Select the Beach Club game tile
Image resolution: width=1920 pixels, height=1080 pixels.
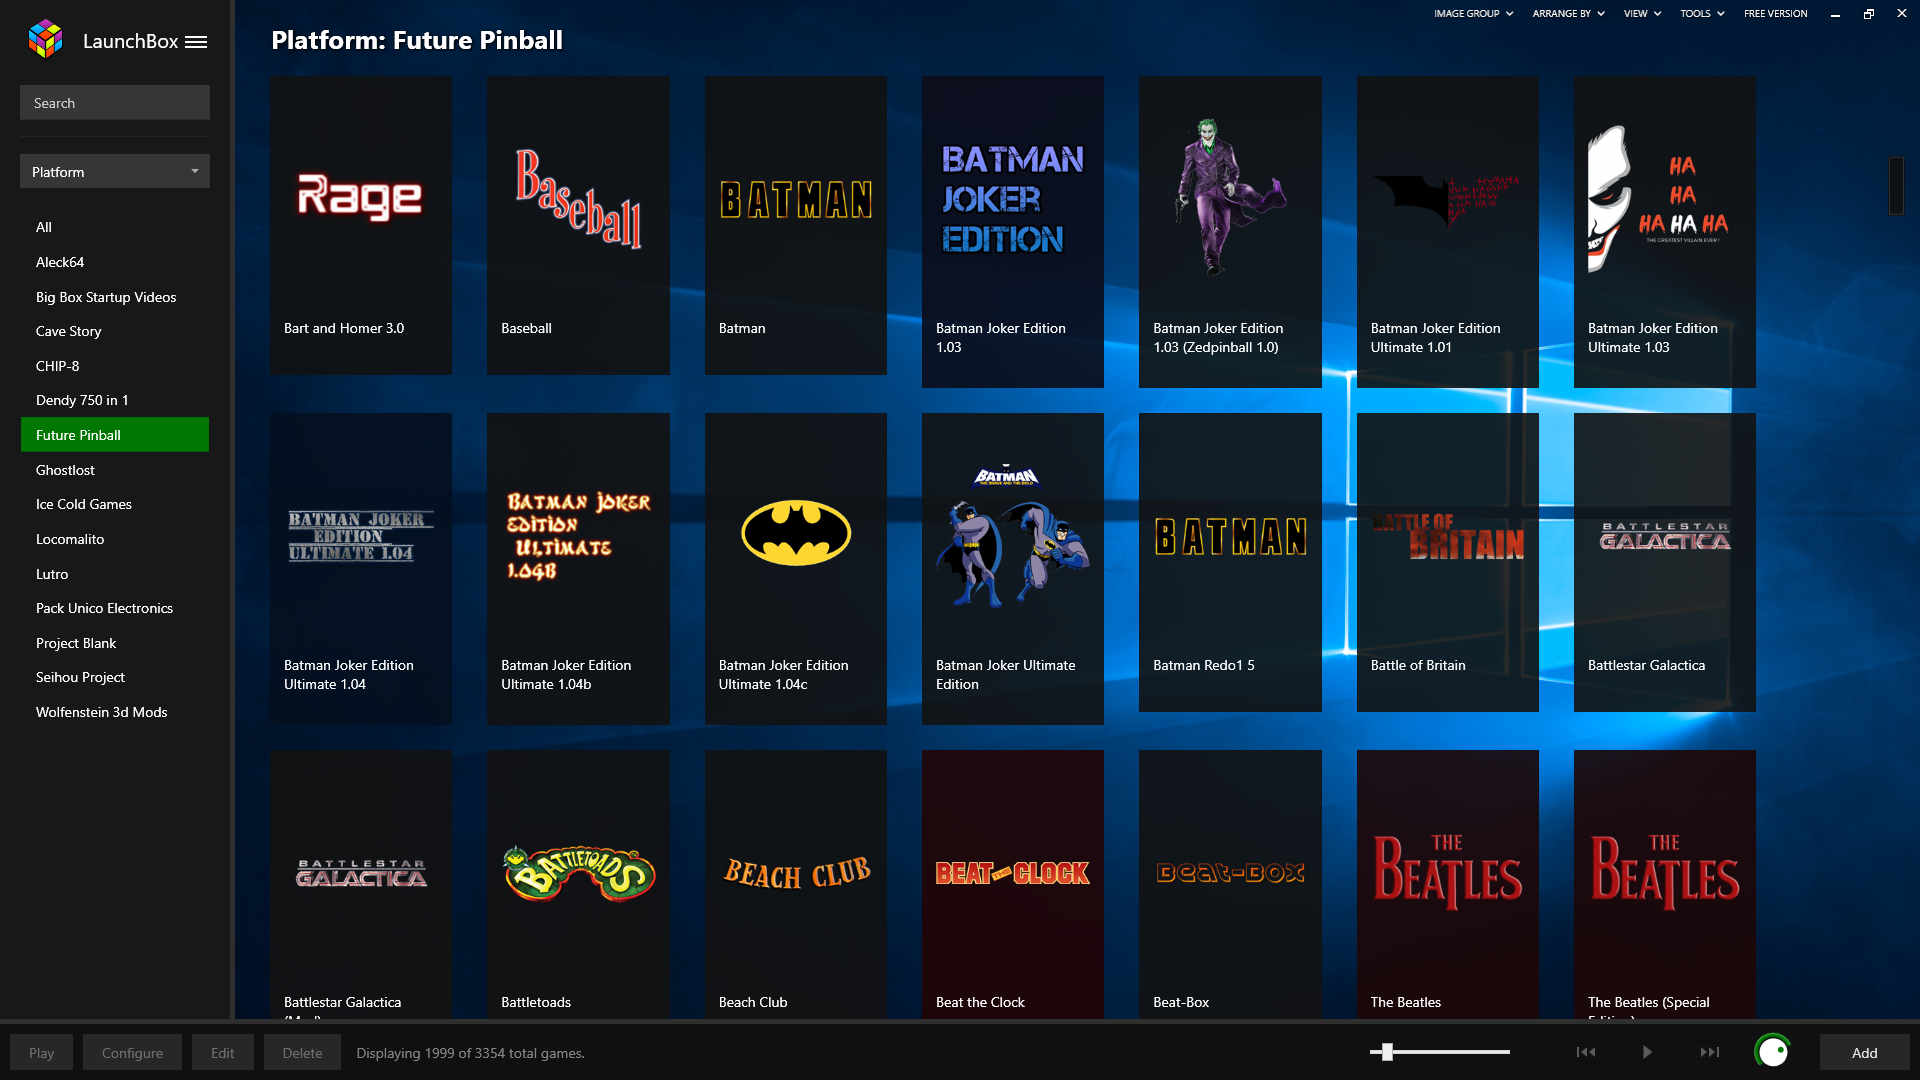click(x=795, y=885)
